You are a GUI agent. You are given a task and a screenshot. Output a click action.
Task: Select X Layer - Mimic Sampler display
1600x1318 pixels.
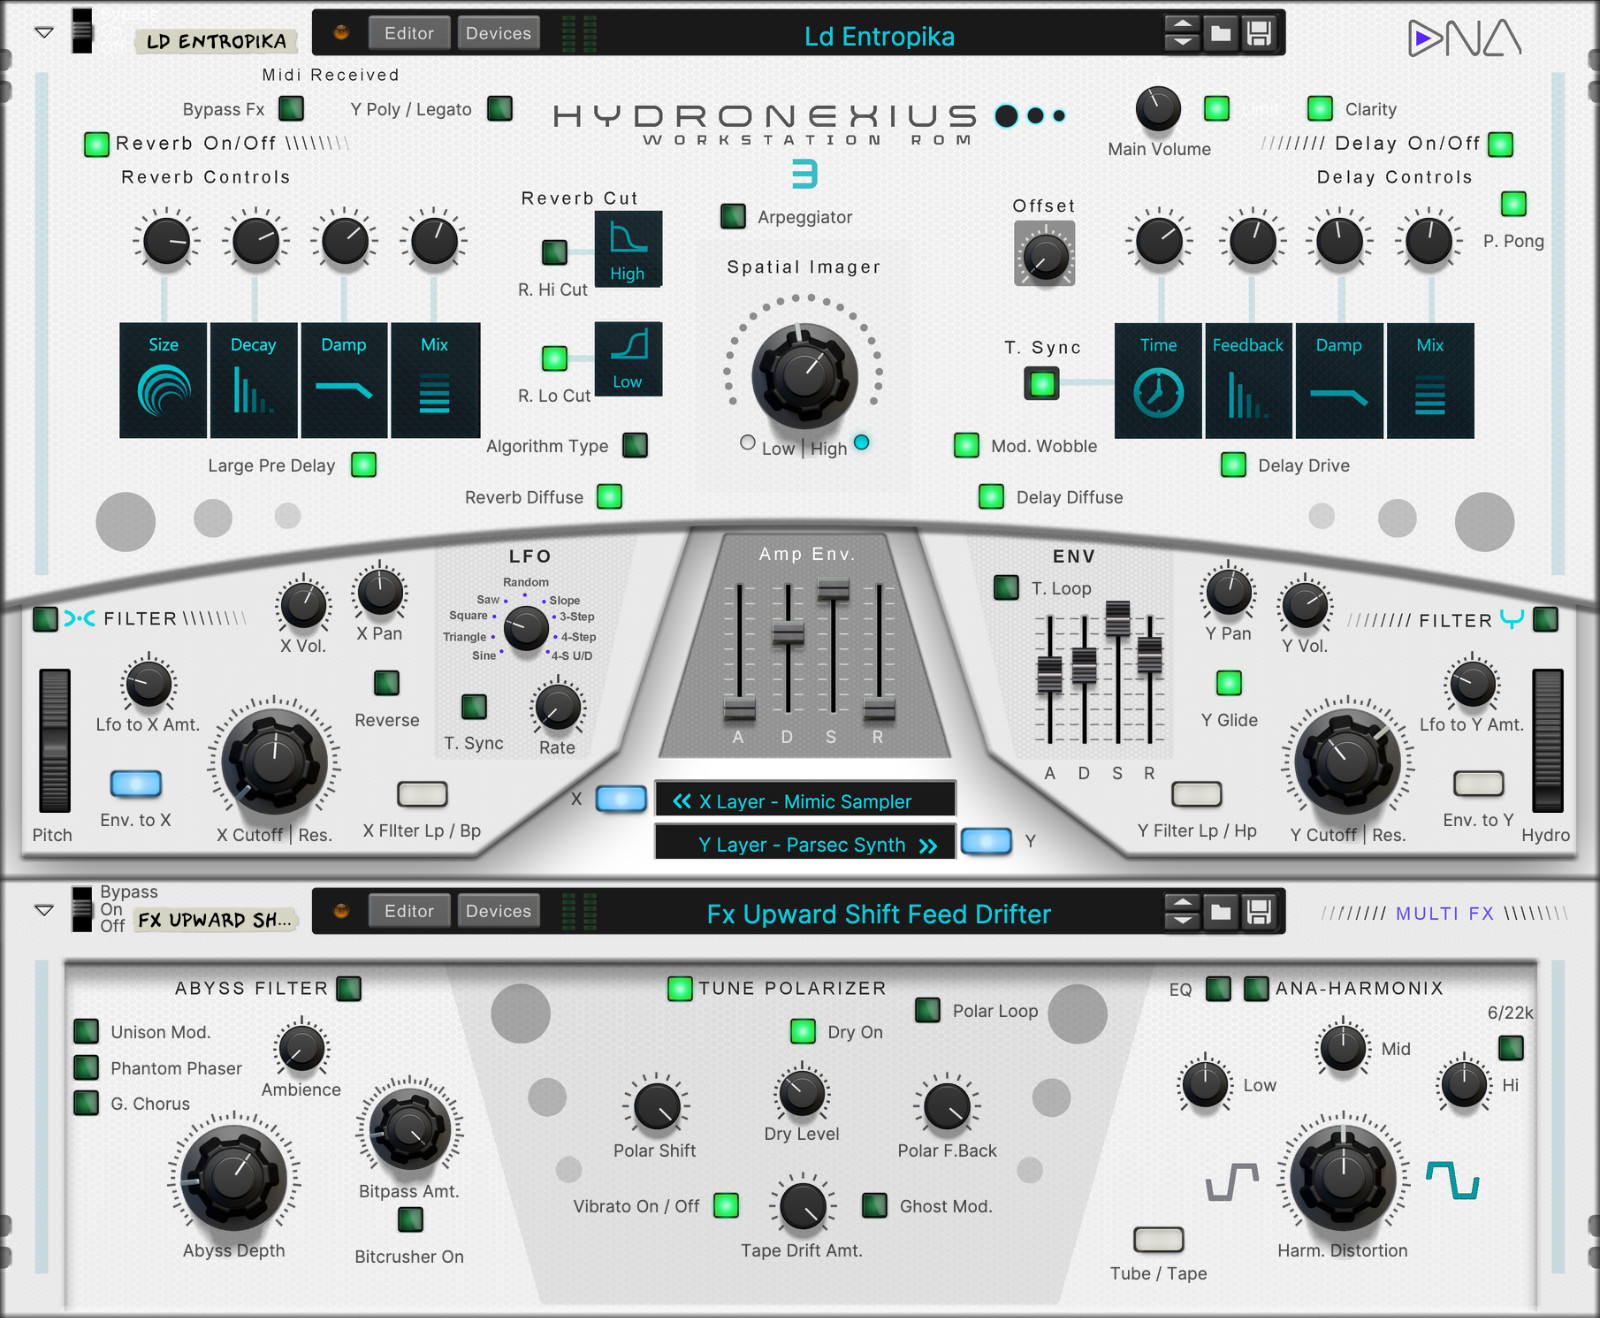click(x=805, y=801)
